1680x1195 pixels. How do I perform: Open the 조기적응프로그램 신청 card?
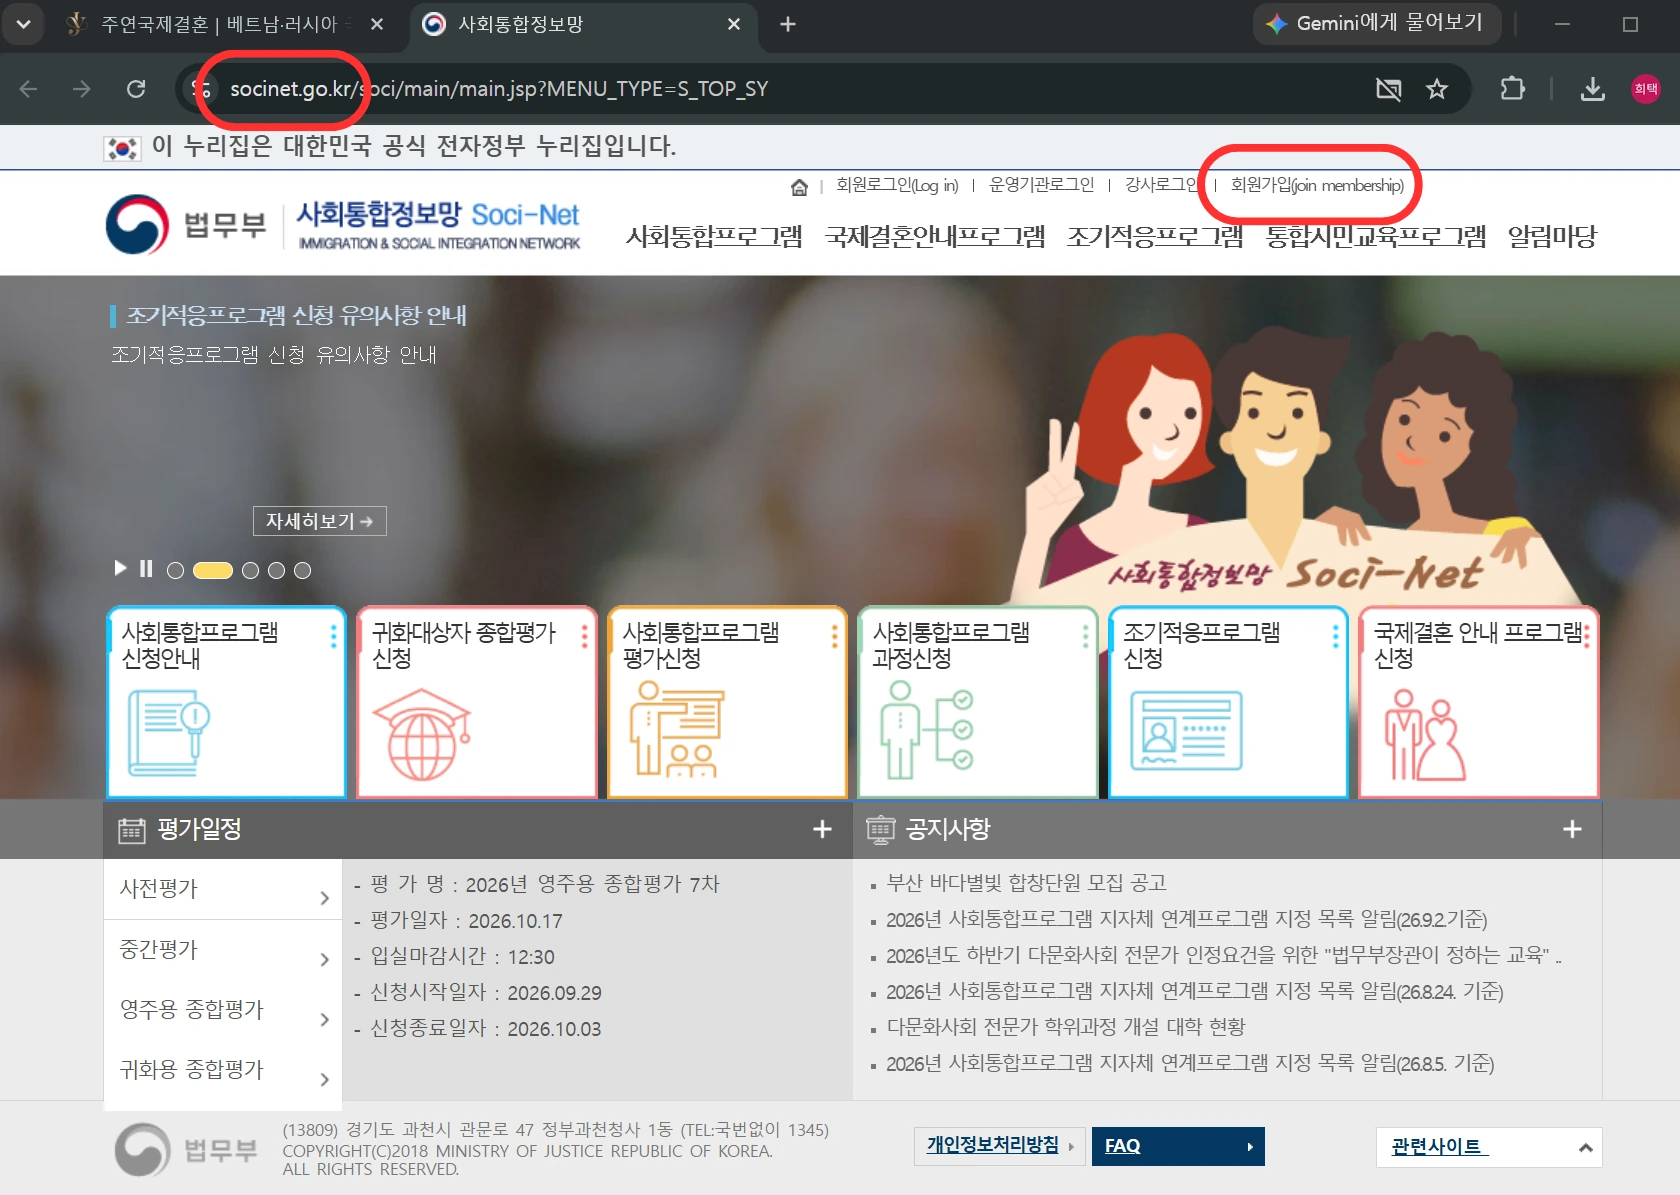(x=1229, y=702)
